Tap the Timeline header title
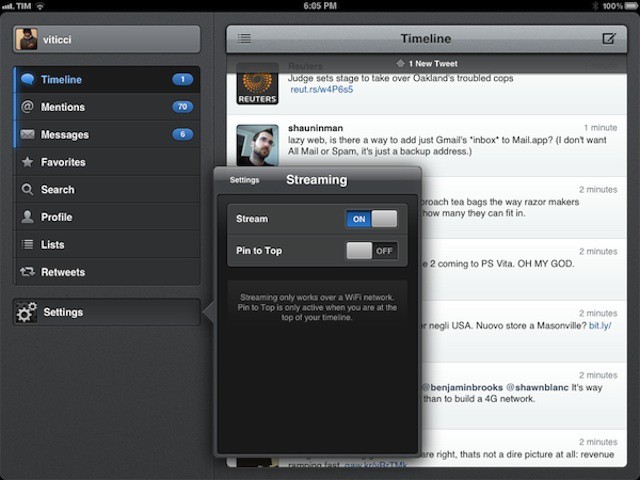The image size is (640, 480). point(426,39)
